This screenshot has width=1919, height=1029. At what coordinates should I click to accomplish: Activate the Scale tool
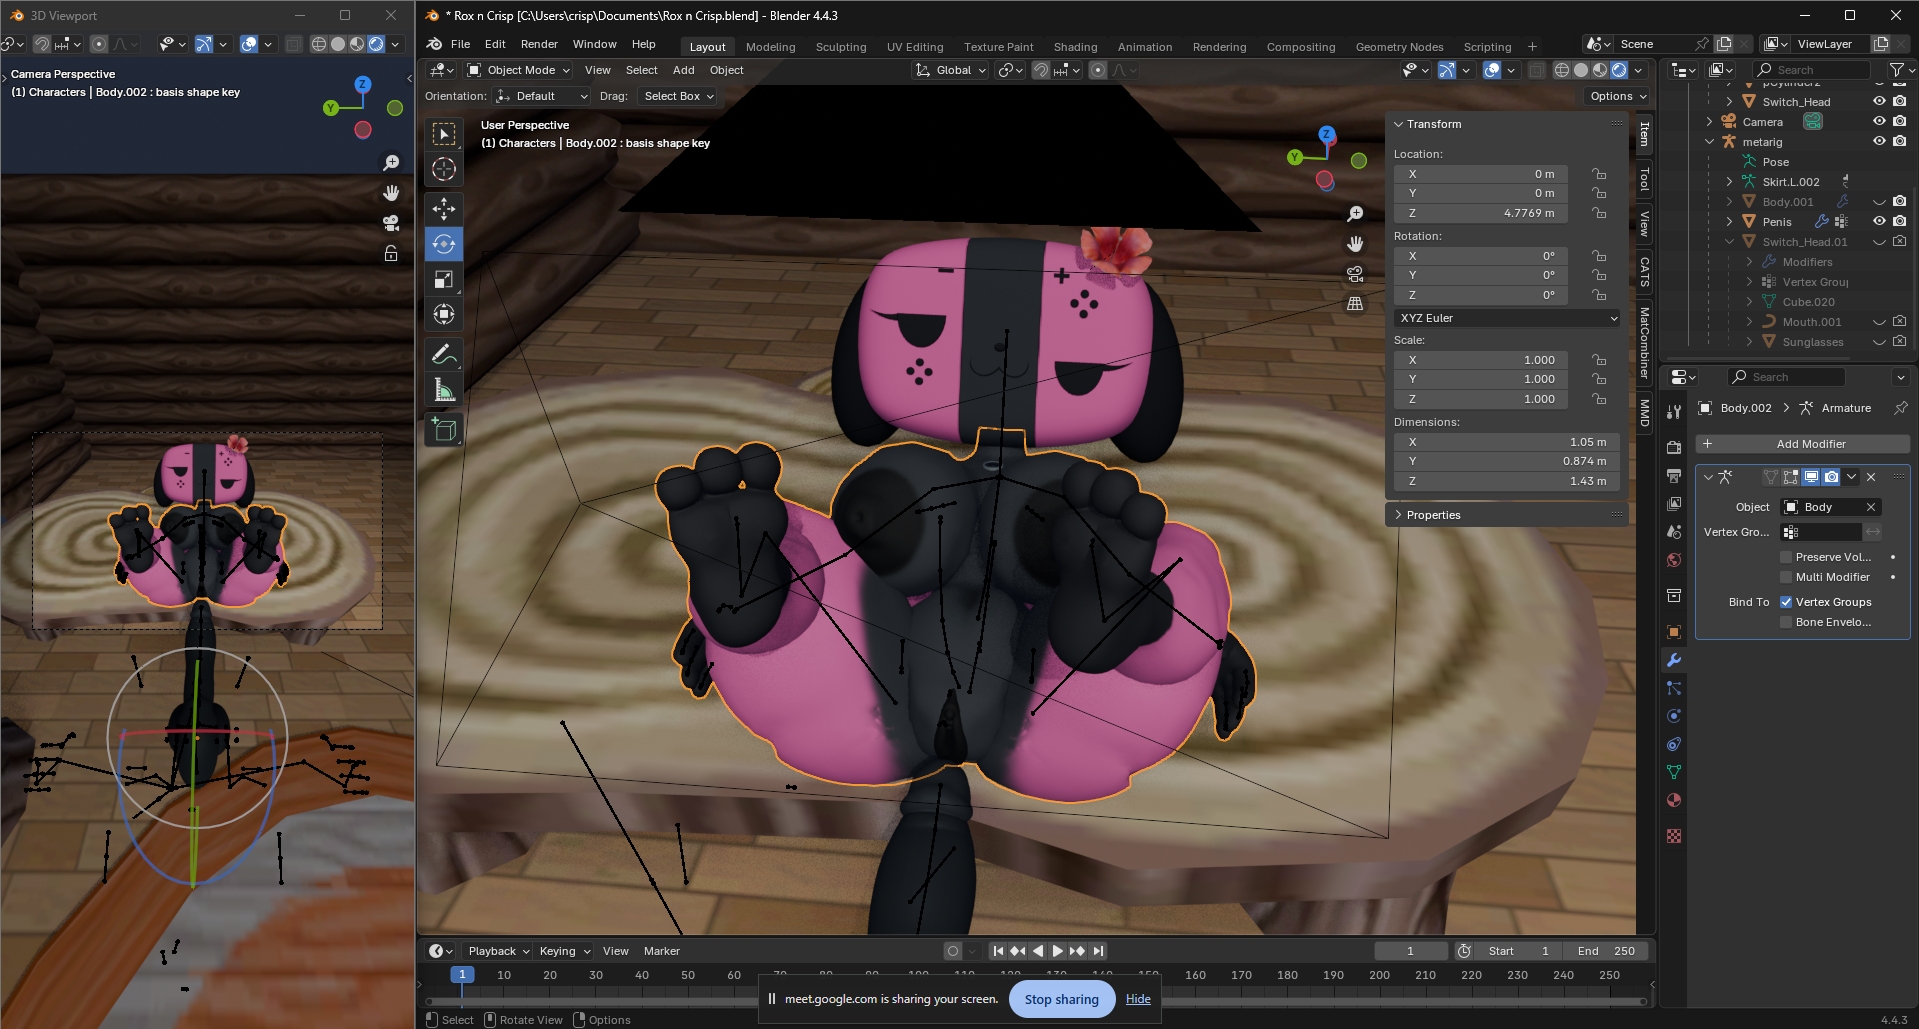click(444, 280)
